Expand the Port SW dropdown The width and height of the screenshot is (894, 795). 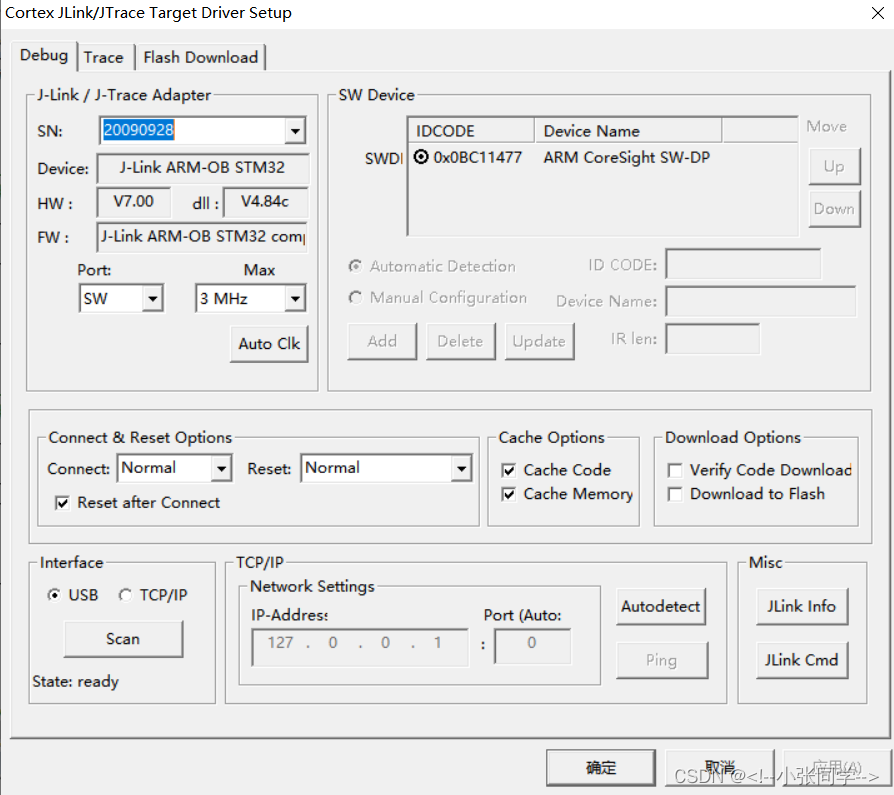coord(152,298)
